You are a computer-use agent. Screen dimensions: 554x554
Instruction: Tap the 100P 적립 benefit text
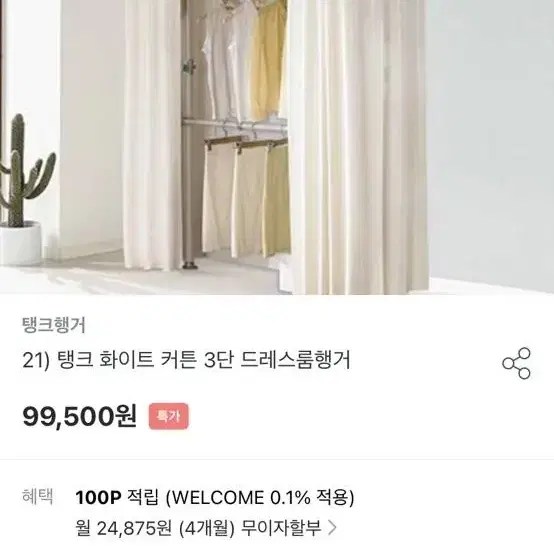[x=116, y=497]
